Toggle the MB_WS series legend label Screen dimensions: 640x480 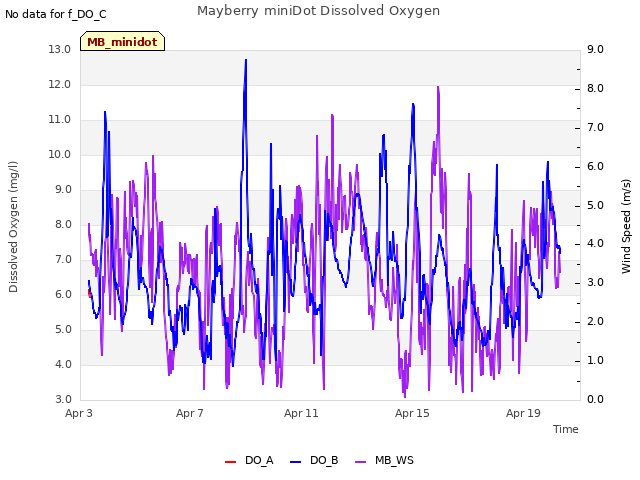coord(394,460)
